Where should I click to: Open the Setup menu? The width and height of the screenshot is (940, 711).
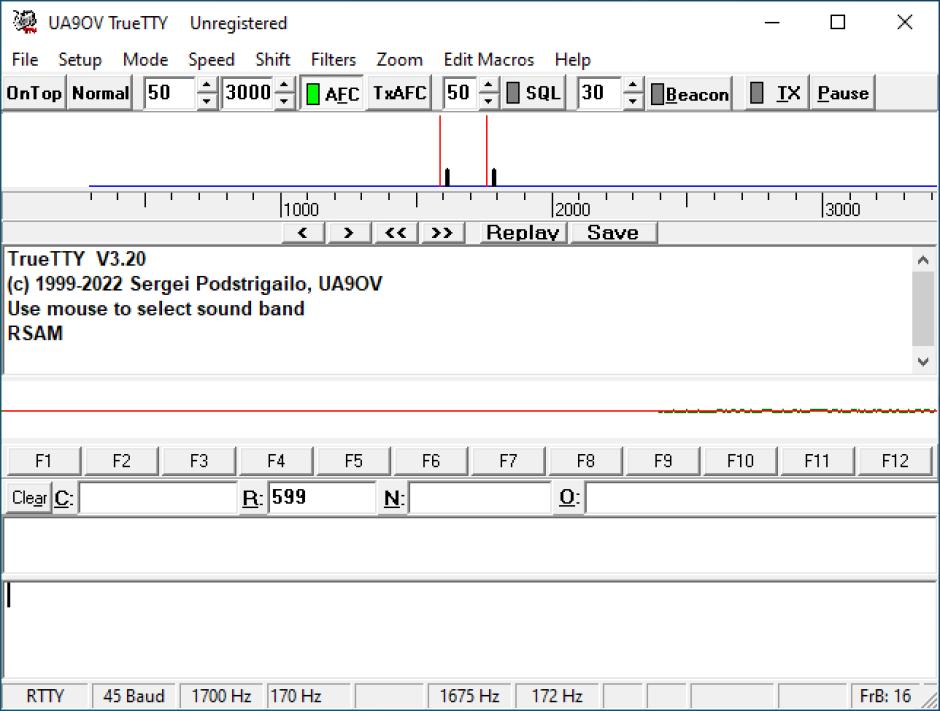pyautogui.click(x=80, y=59)
